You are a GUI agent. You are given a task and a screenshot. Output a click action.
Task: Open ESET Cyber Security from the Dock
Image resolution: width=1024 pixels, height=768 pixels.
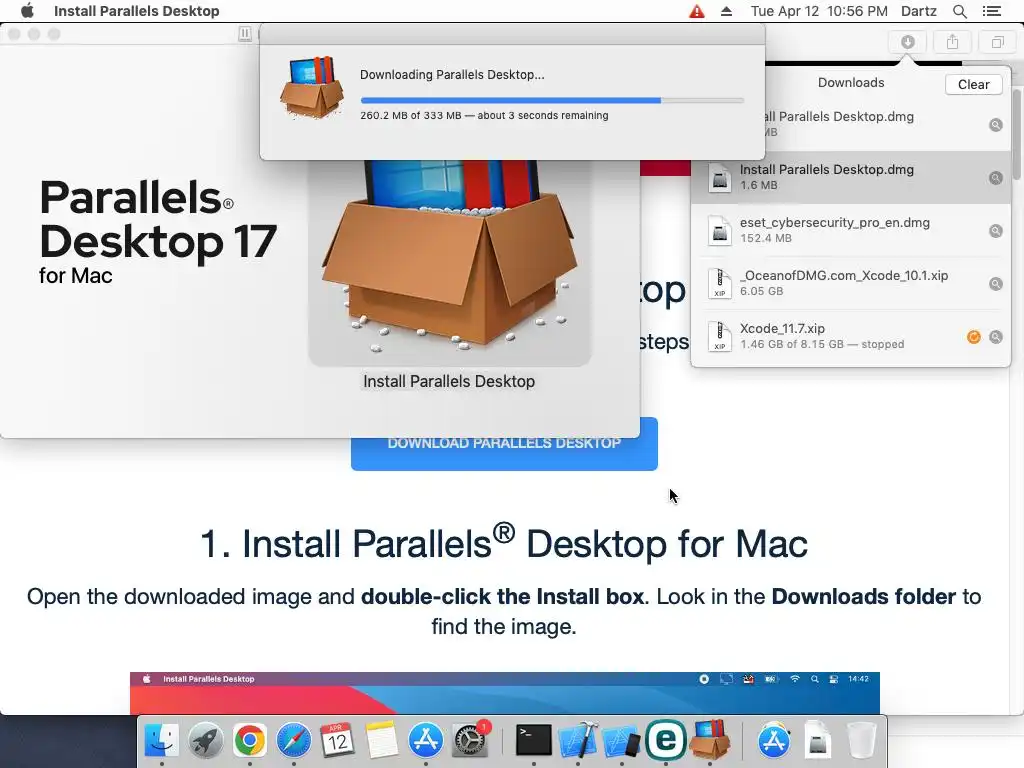click(665, 741)
